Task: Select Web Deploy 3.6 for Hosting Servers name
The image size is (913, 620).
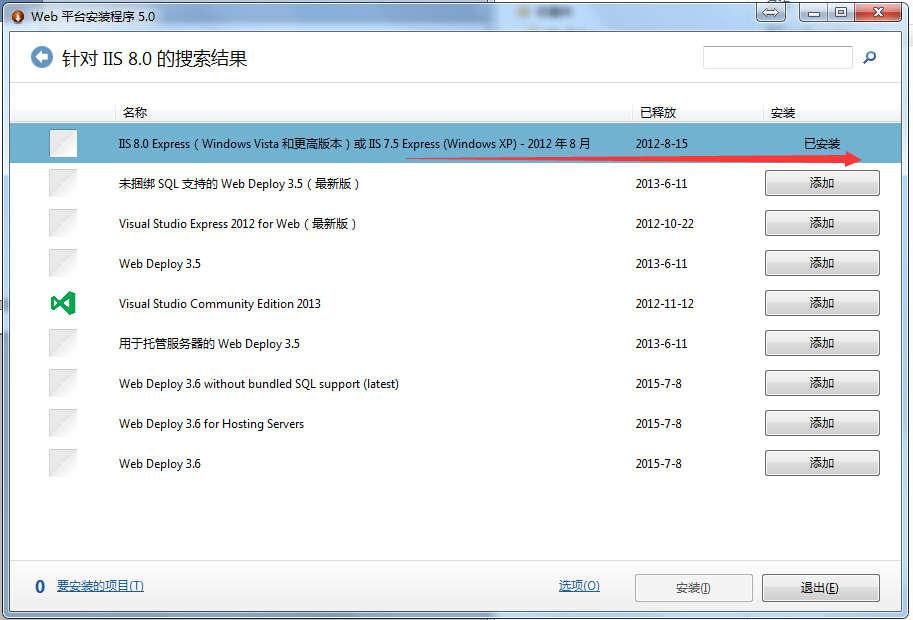Action: pos(211,424)
